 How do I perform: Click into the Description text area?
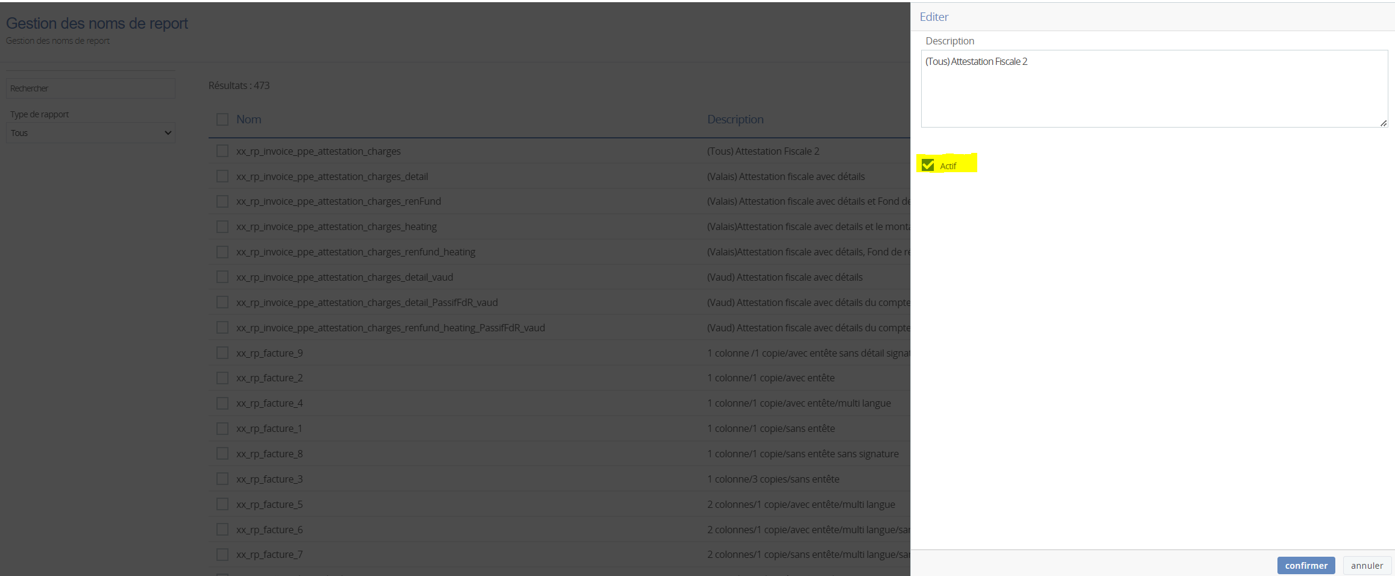pos(1153,89)
